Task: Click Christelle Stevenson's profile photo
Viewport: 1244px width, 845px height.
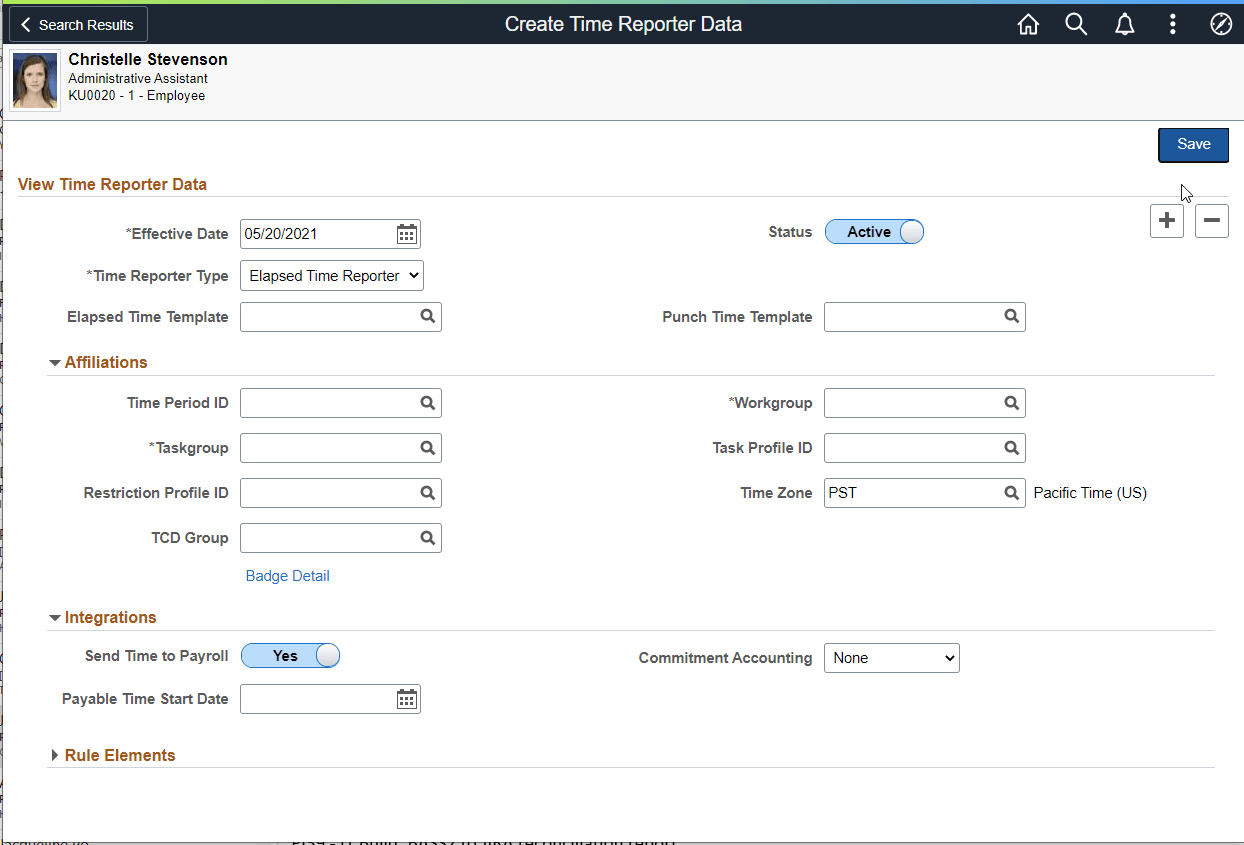Action: click(34, 78)
